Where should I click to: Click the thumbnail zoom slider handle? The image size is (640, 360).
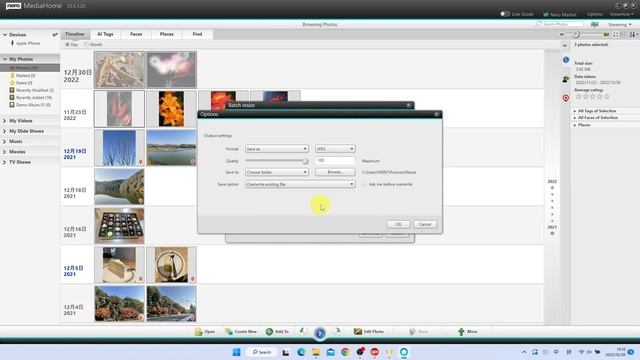pyautogui.click(x=576, y=35)
